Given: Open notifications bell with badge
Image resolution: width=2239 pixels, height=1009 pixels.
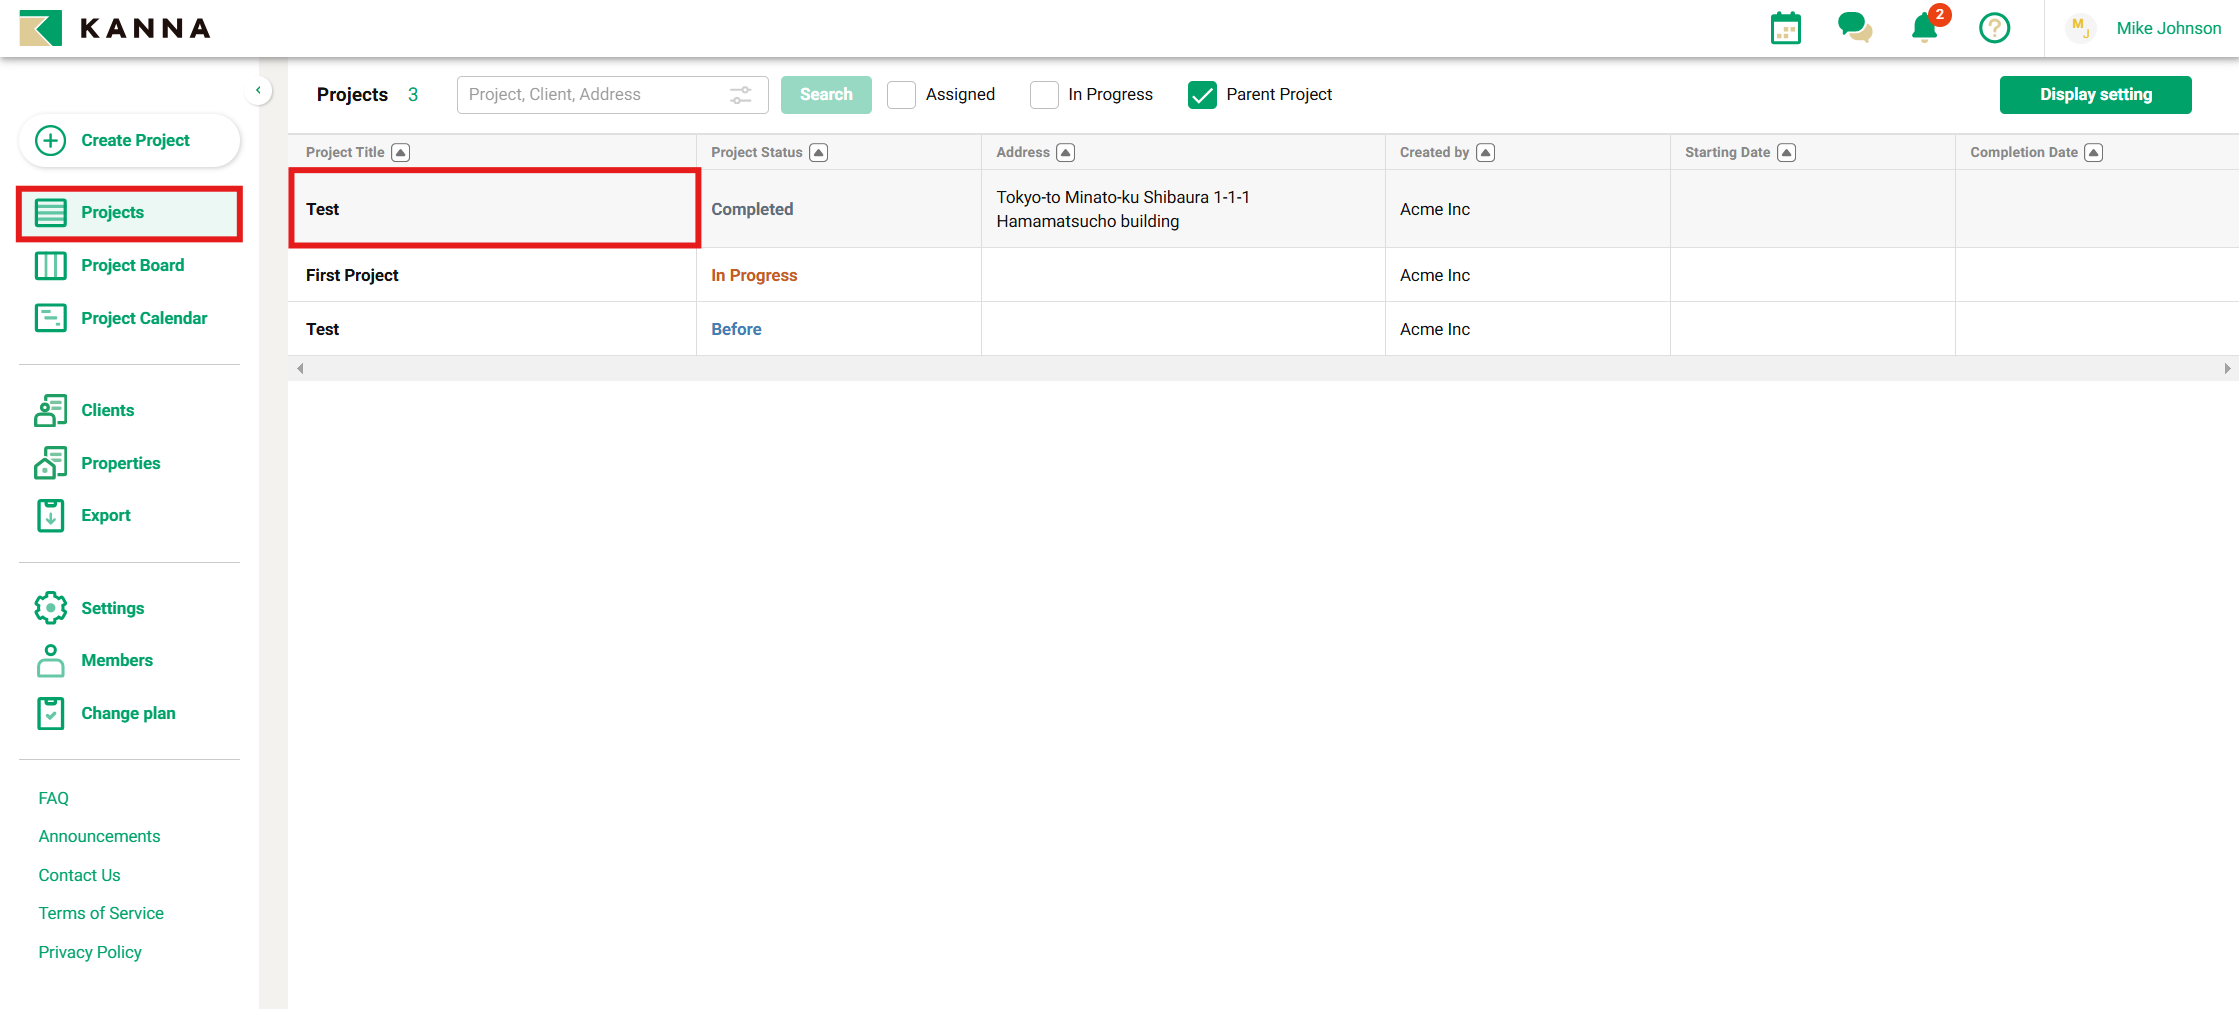Looking at the screenshot, I should coord(1924,28).
